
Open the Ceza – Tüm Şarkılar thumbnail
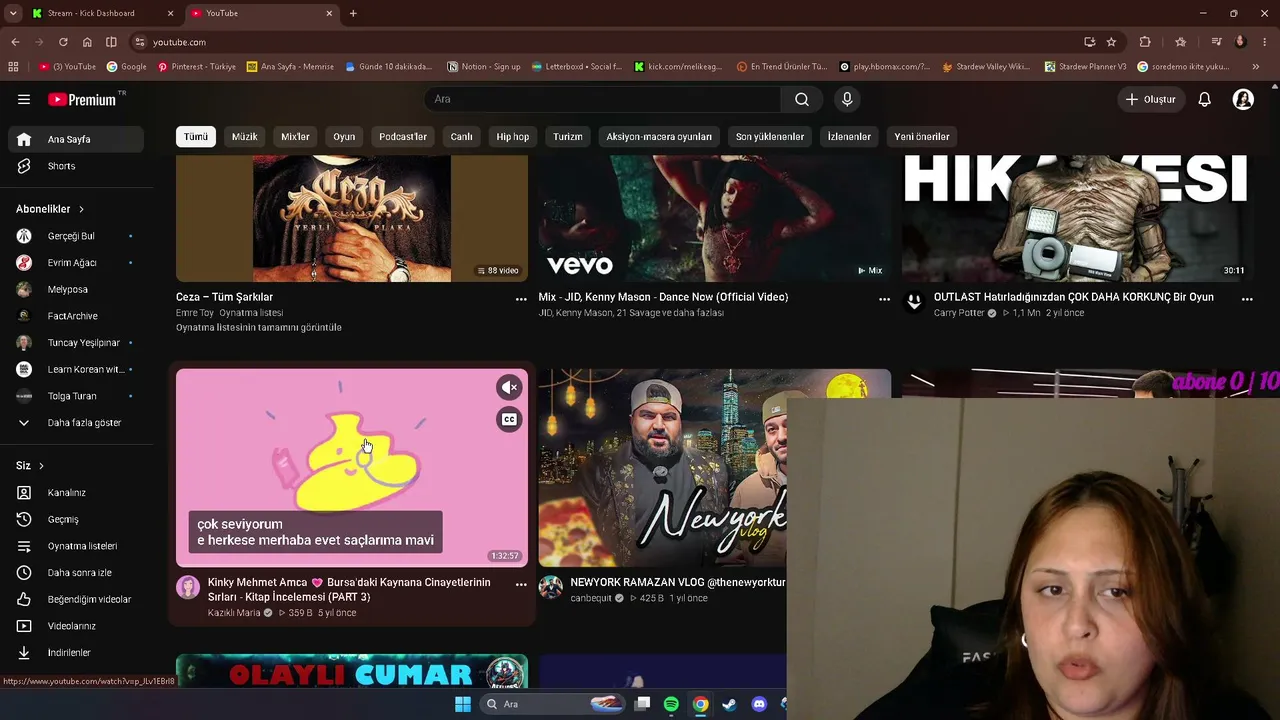pos(352,218)
